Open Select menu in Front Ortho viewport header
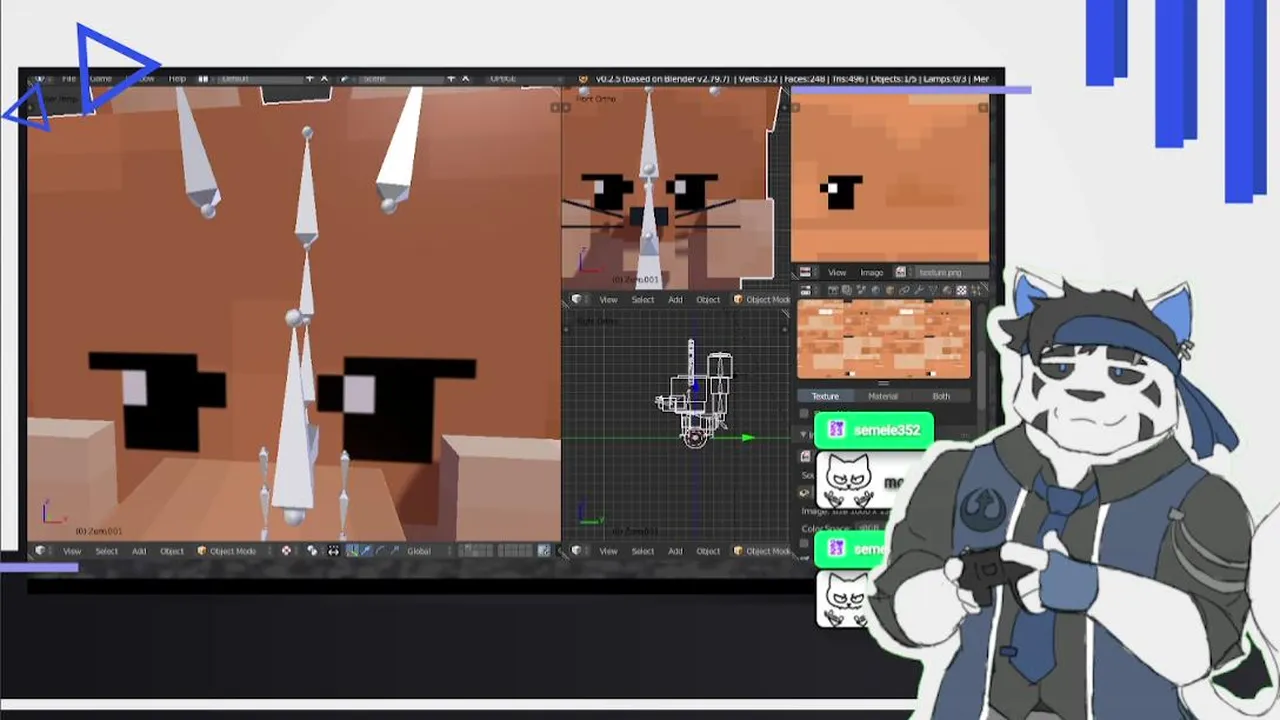1280x720 pixels. (642, 300)
